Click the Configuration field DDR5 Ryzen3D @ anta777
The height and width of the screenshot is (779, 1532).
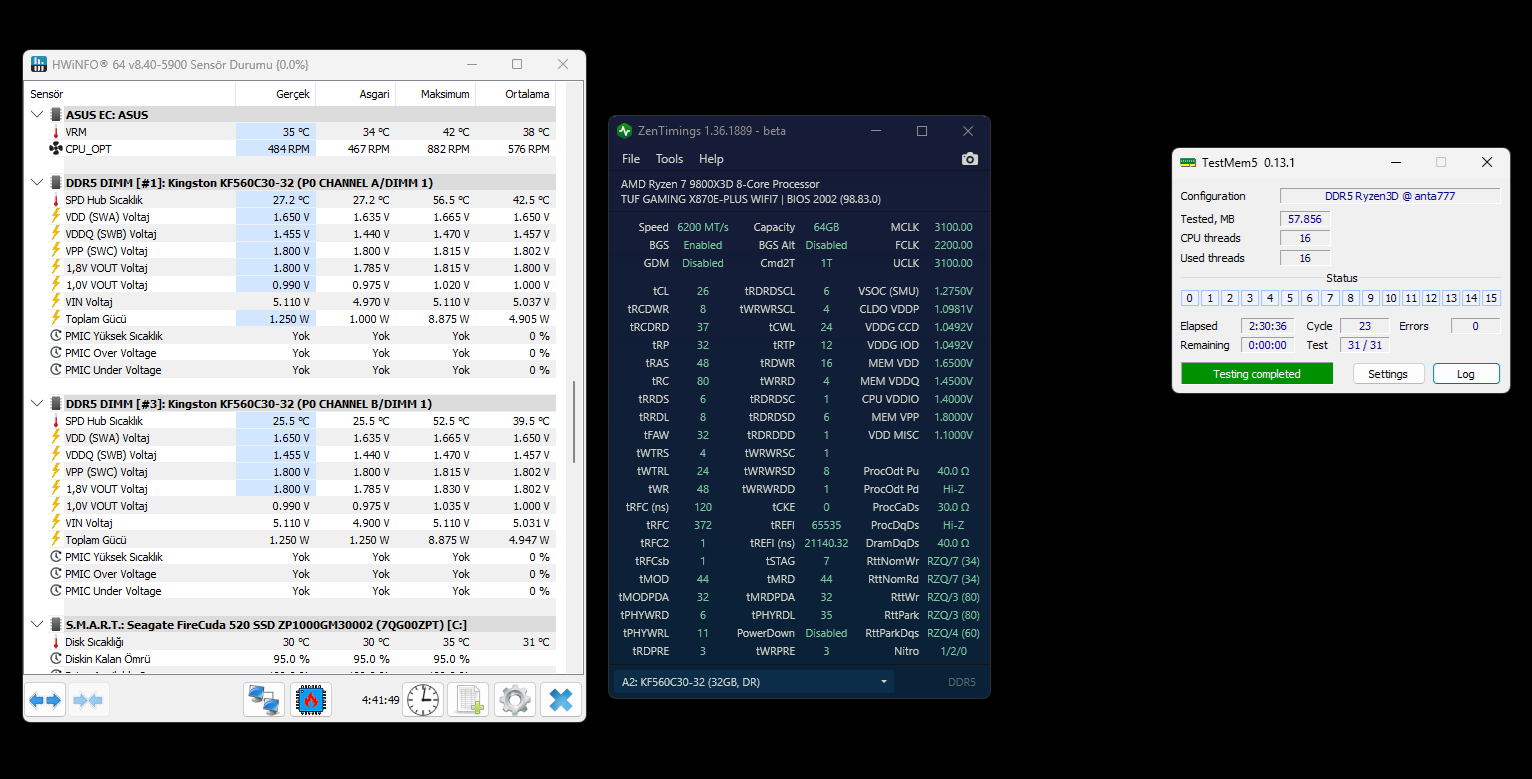pos(1390,196)
